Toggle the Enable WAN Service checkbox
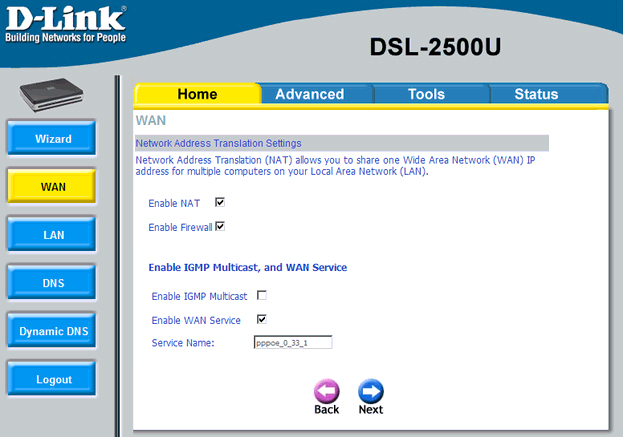Viewport: 623px width, 437px height. click(x=262, y=320)
